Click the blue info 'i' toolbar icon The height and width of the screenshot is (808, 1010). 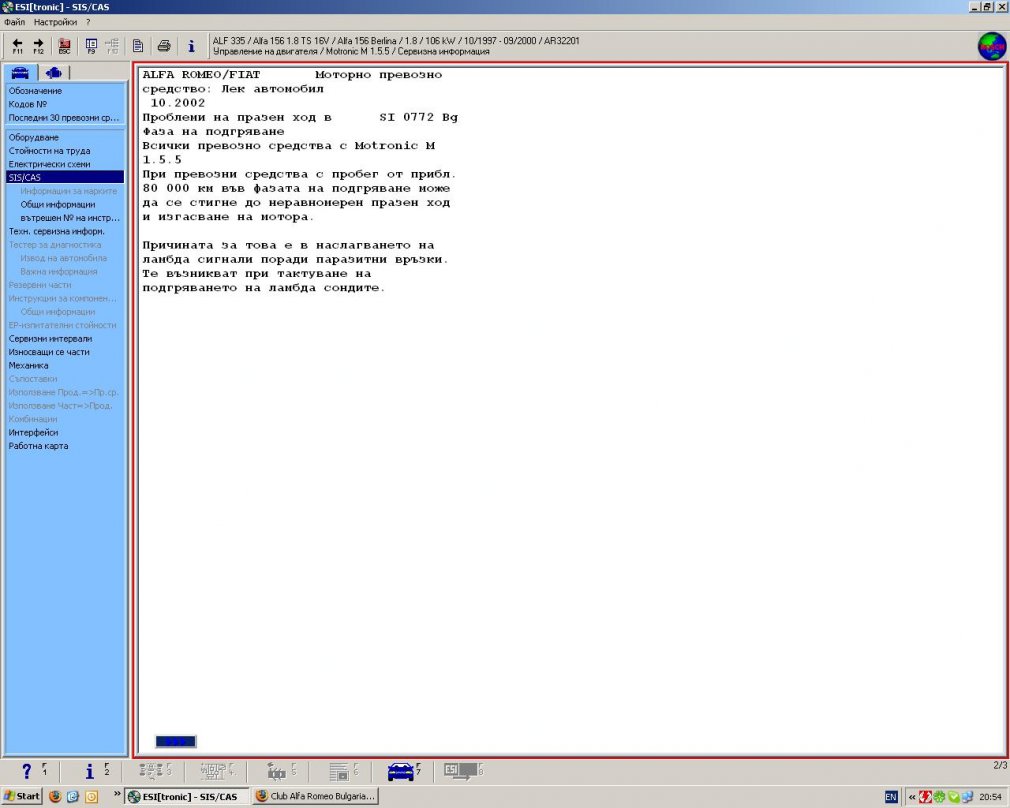coord(191,45)
